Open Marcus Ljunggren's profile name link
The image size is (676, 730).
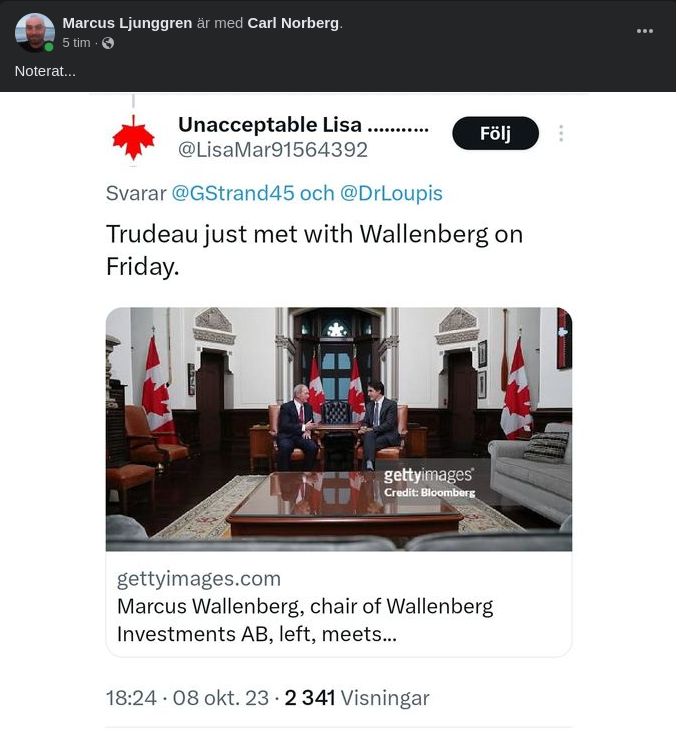pos(127,23)
